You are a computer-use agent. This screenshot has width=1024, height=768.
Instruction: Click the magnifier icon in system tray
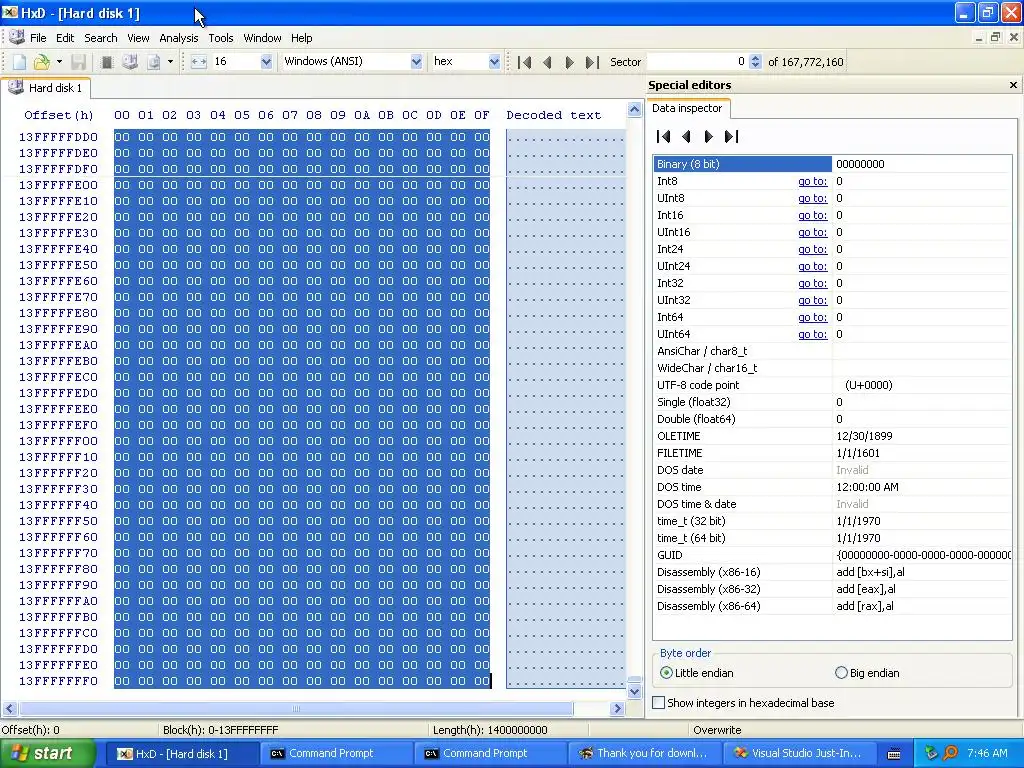pyautogui.click(x=951, y=753)
